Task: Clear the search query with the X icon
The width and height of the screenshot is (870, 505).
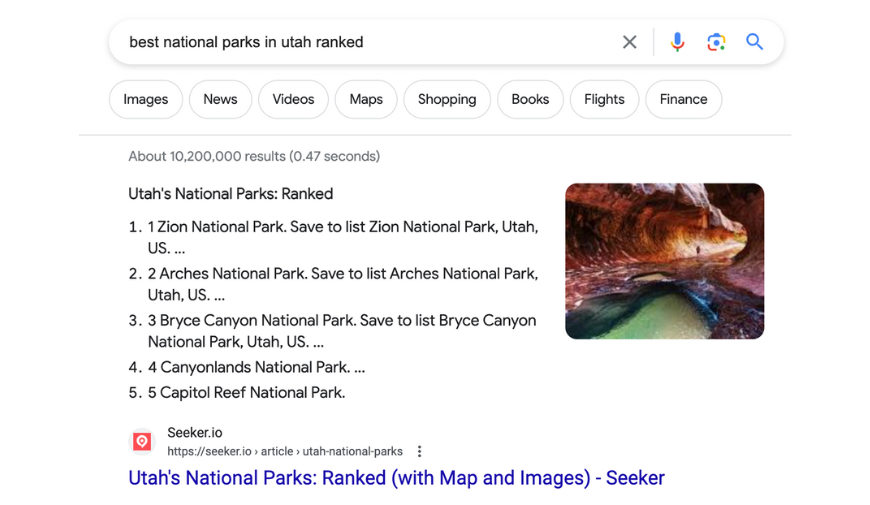Action: click(629, 42)
